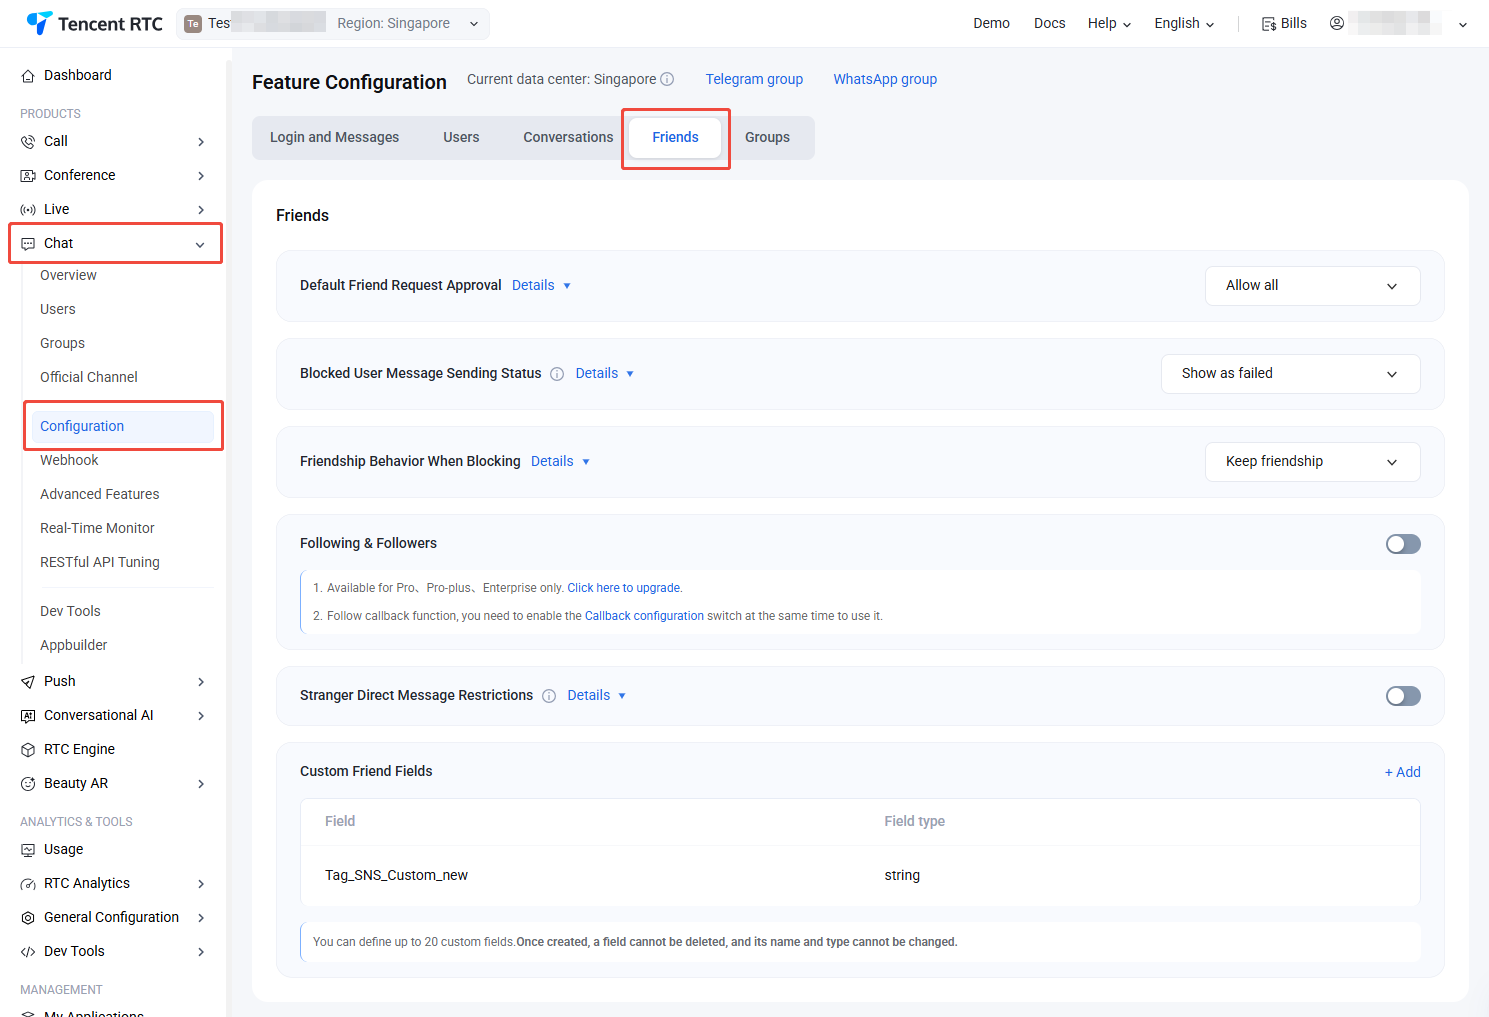Click the Usage chart icon
1489x1017 pixels.
coord(28,850)
